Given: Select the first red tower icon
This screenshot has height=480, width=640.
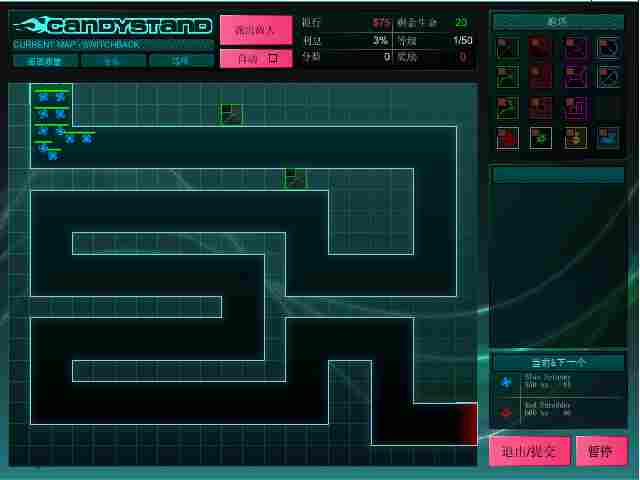Looking at the screenshot, I should point(541,47).
